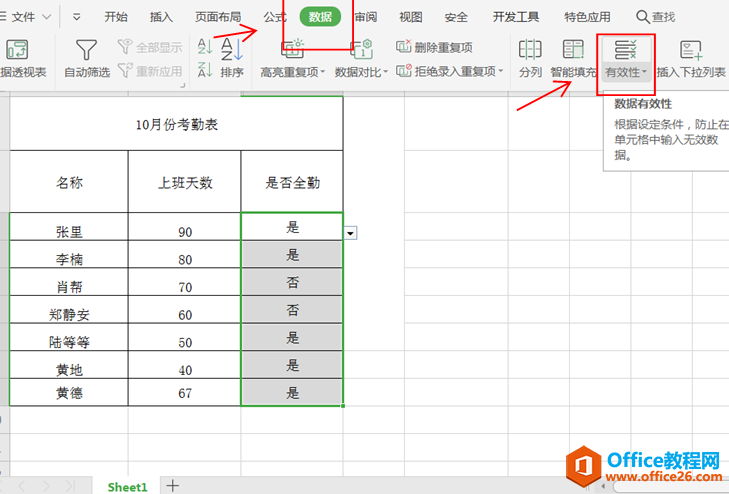Insert a 数据透视表 pivot table

point(21,58)
